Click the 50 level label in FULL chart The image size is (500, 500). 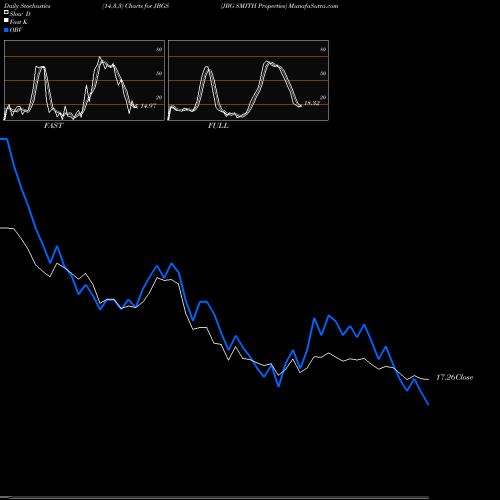coord(323,73)
